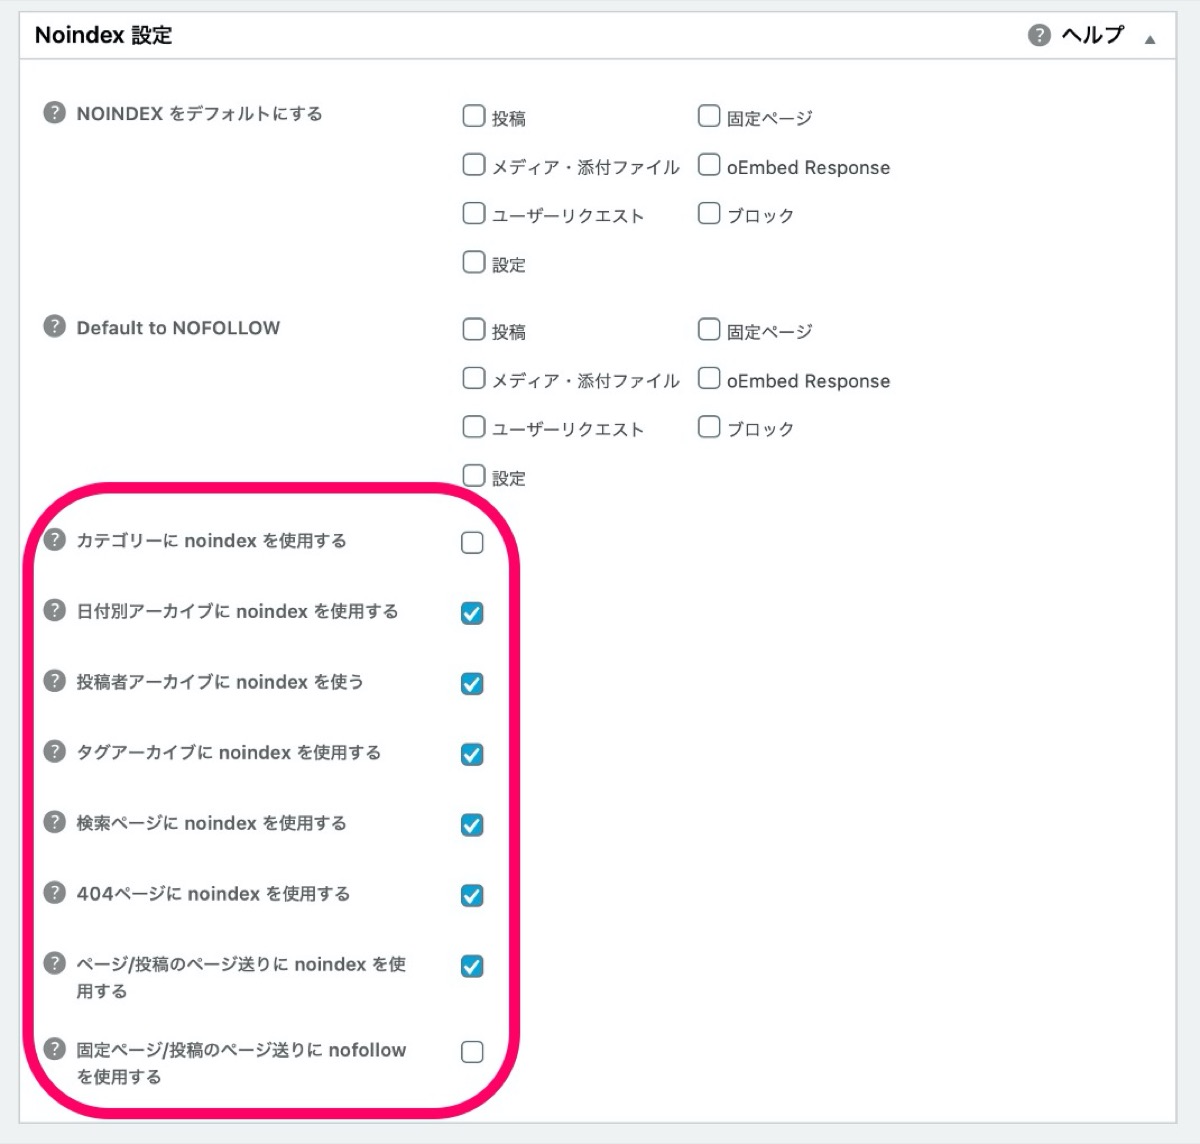Show help for 日付別アーカイブに noindex を使用する

click(x=54, y=610)
